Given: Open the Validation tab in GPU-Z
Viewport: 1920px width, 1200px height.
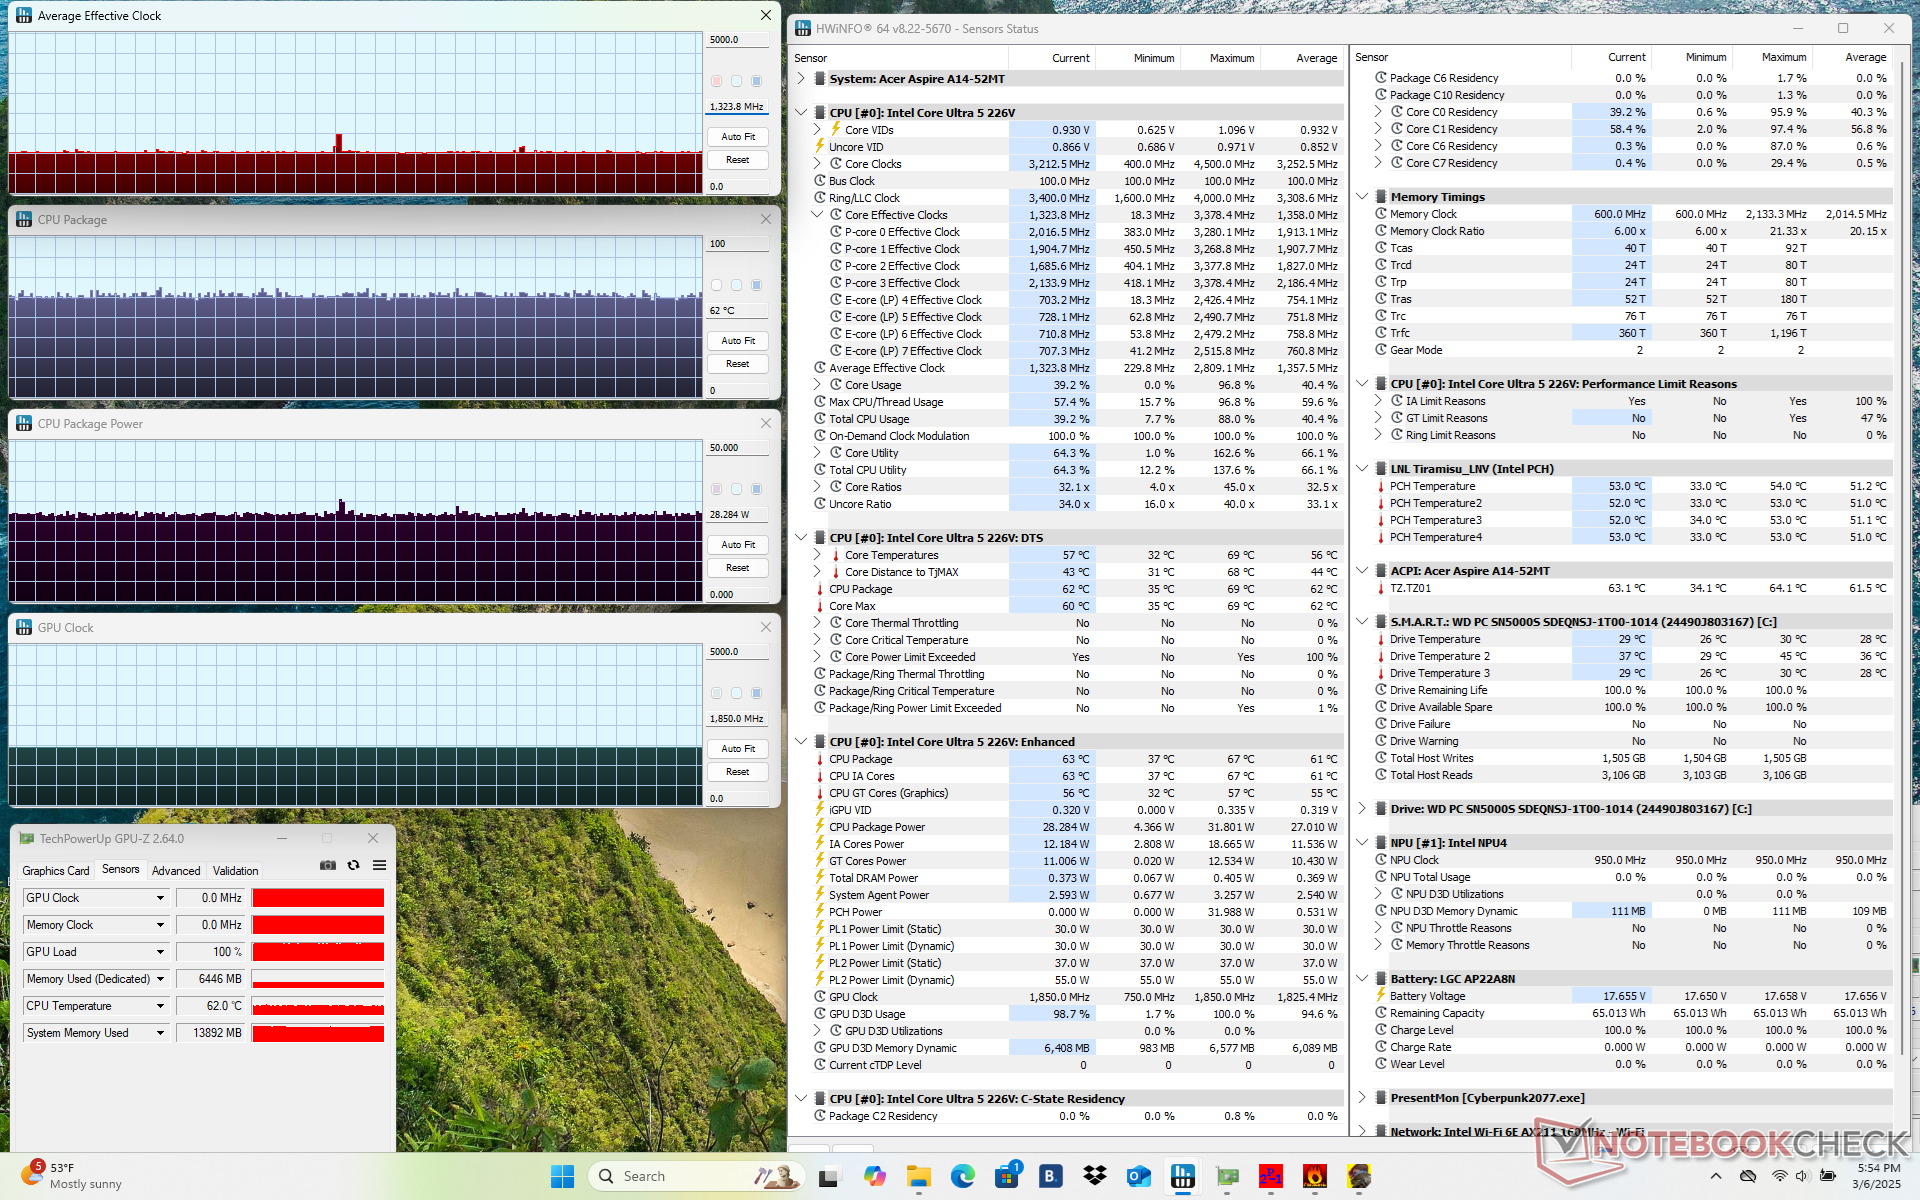Looking at the screenshot, I should pos(235,871).
